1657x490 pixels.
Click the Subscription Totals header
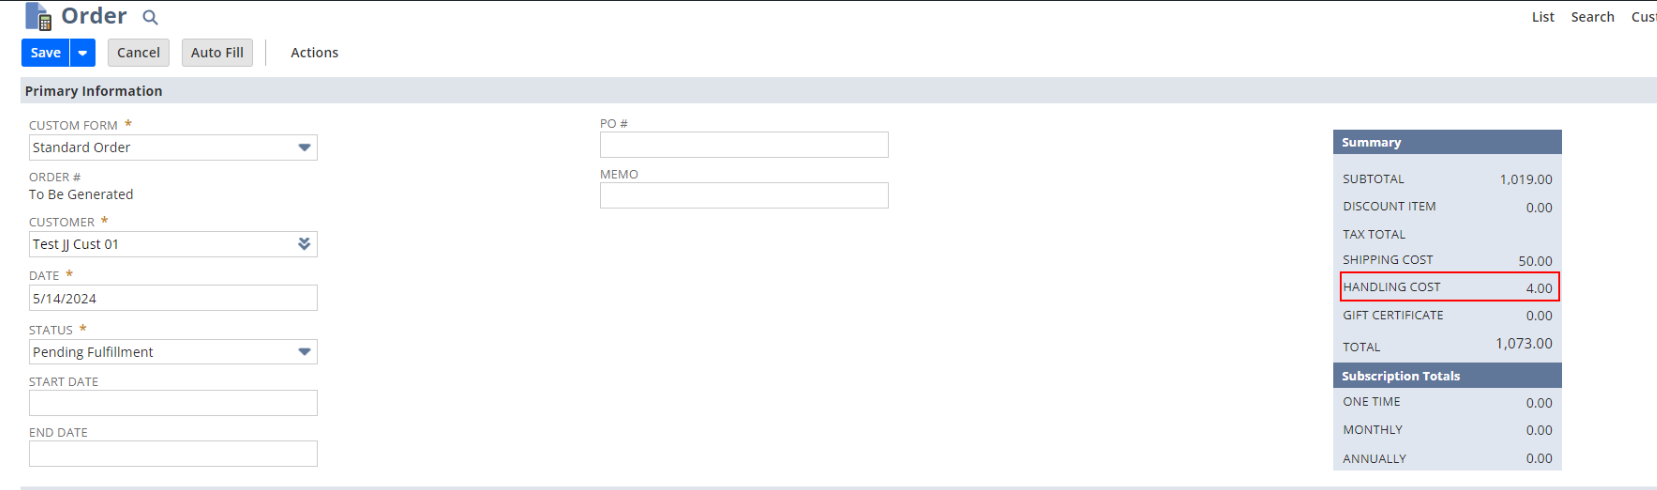tap(1400, 376)
